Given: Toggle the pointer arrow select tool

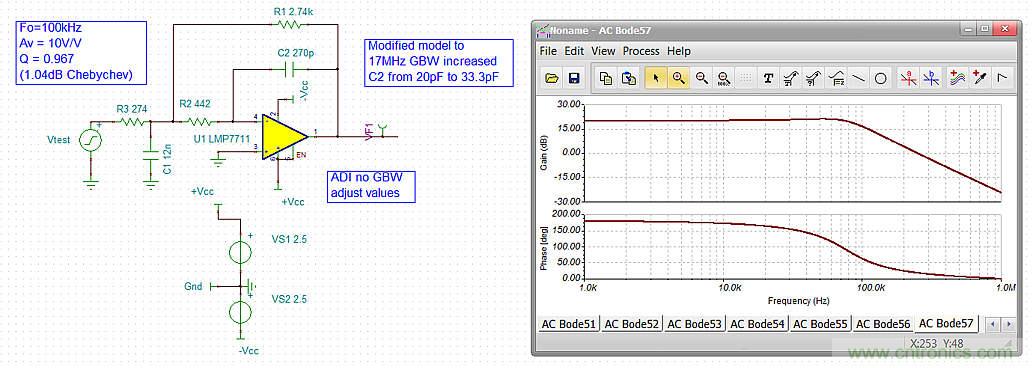Looking at the screenshot, I should [x=656, y=78].
